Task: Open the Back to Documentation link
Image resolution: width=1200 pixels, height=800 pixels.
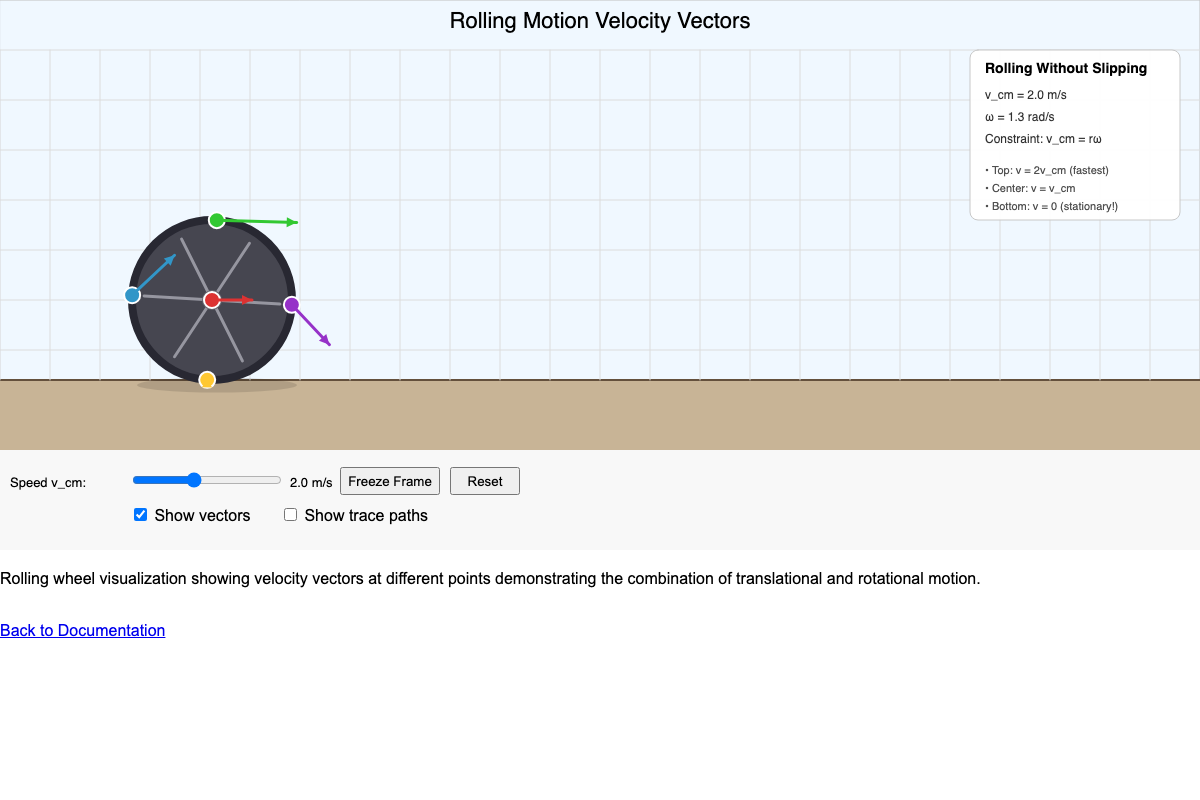Action: (x=83, y=630)
